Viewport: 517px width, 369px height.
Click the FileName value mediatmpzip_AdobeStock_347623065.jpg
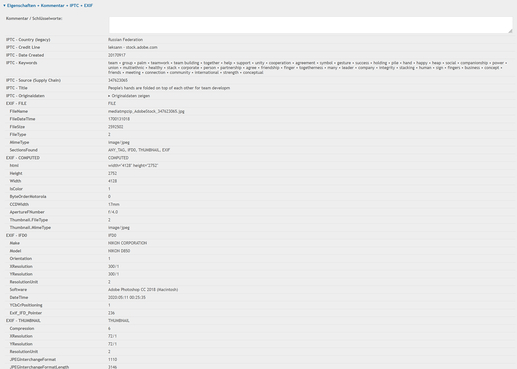pyautogui.click(x=146, y=111)
